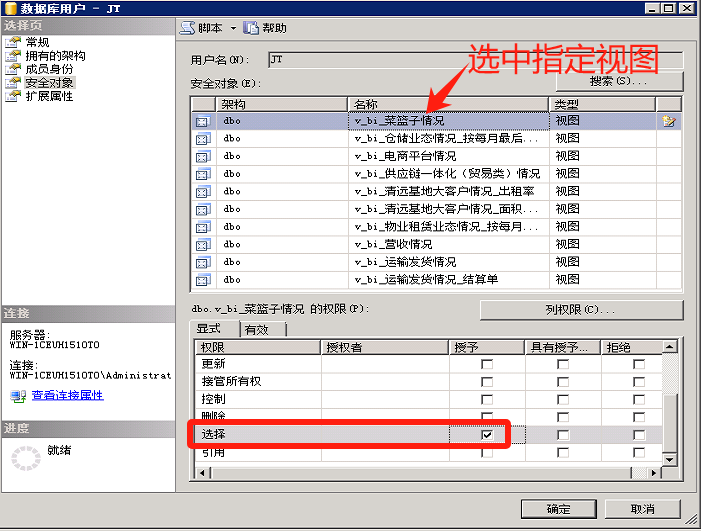Screen dimensions: 701x531
Task: Switch to the 有效 tab
Action: click(x=263, y=330)
